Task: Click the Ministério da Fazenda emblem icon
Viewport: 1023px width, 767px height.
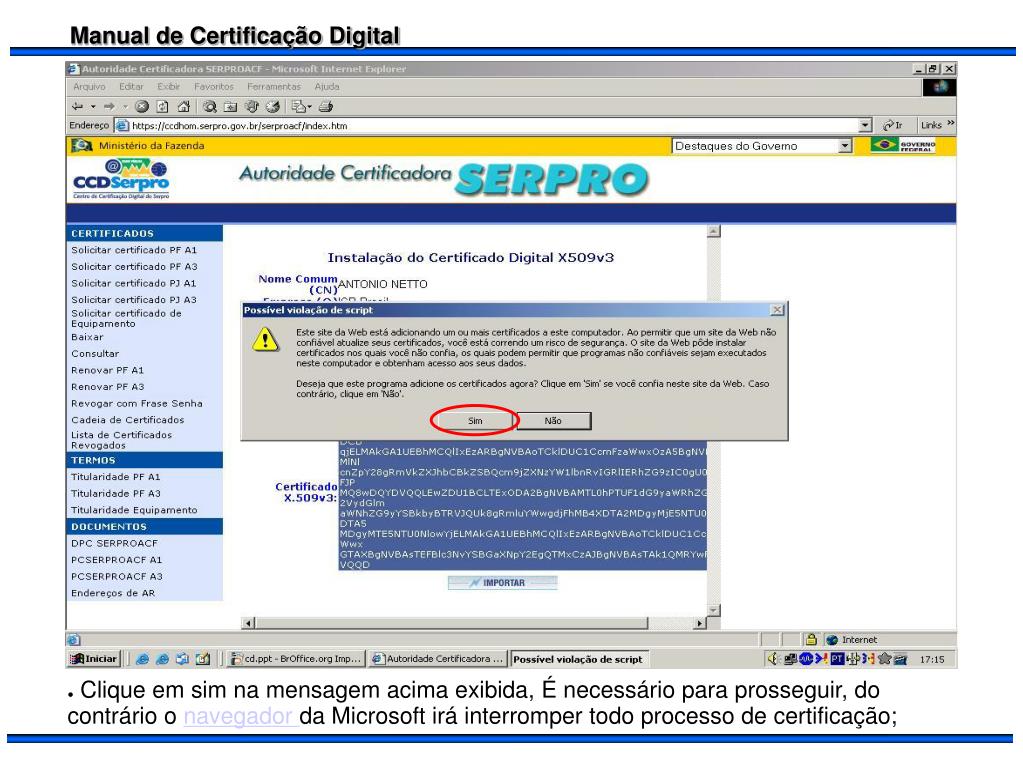Action: click(82, 145)
